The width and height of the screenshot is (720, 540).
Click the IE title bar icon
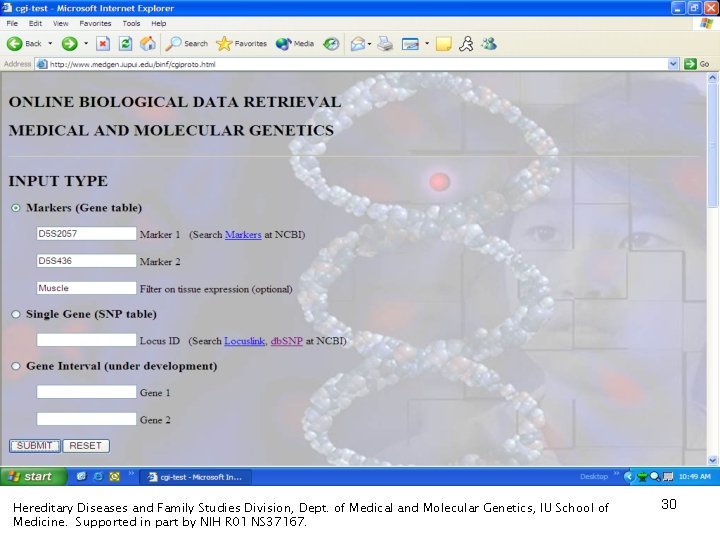7,8
